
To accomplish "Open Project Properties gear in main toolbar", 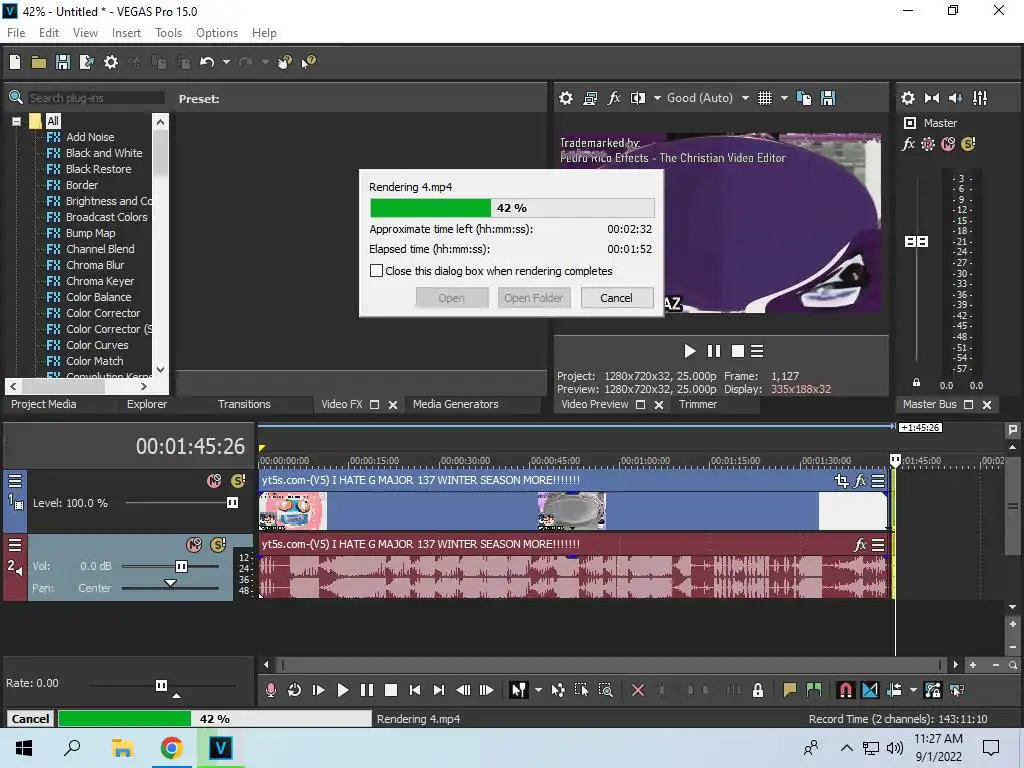I will (x=111, y=62).
